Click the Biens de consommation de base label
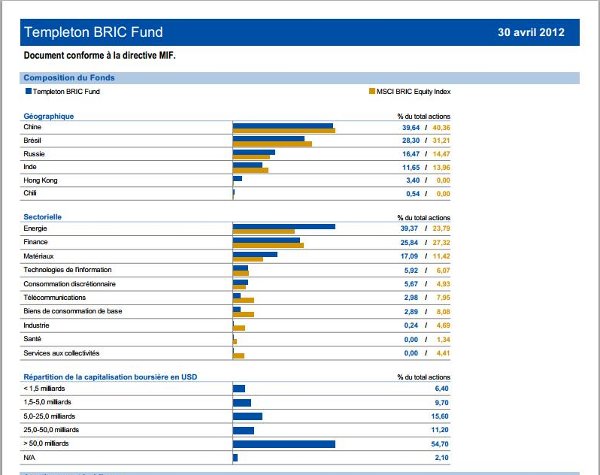The image size is (600, 475). tap(73, 311)
